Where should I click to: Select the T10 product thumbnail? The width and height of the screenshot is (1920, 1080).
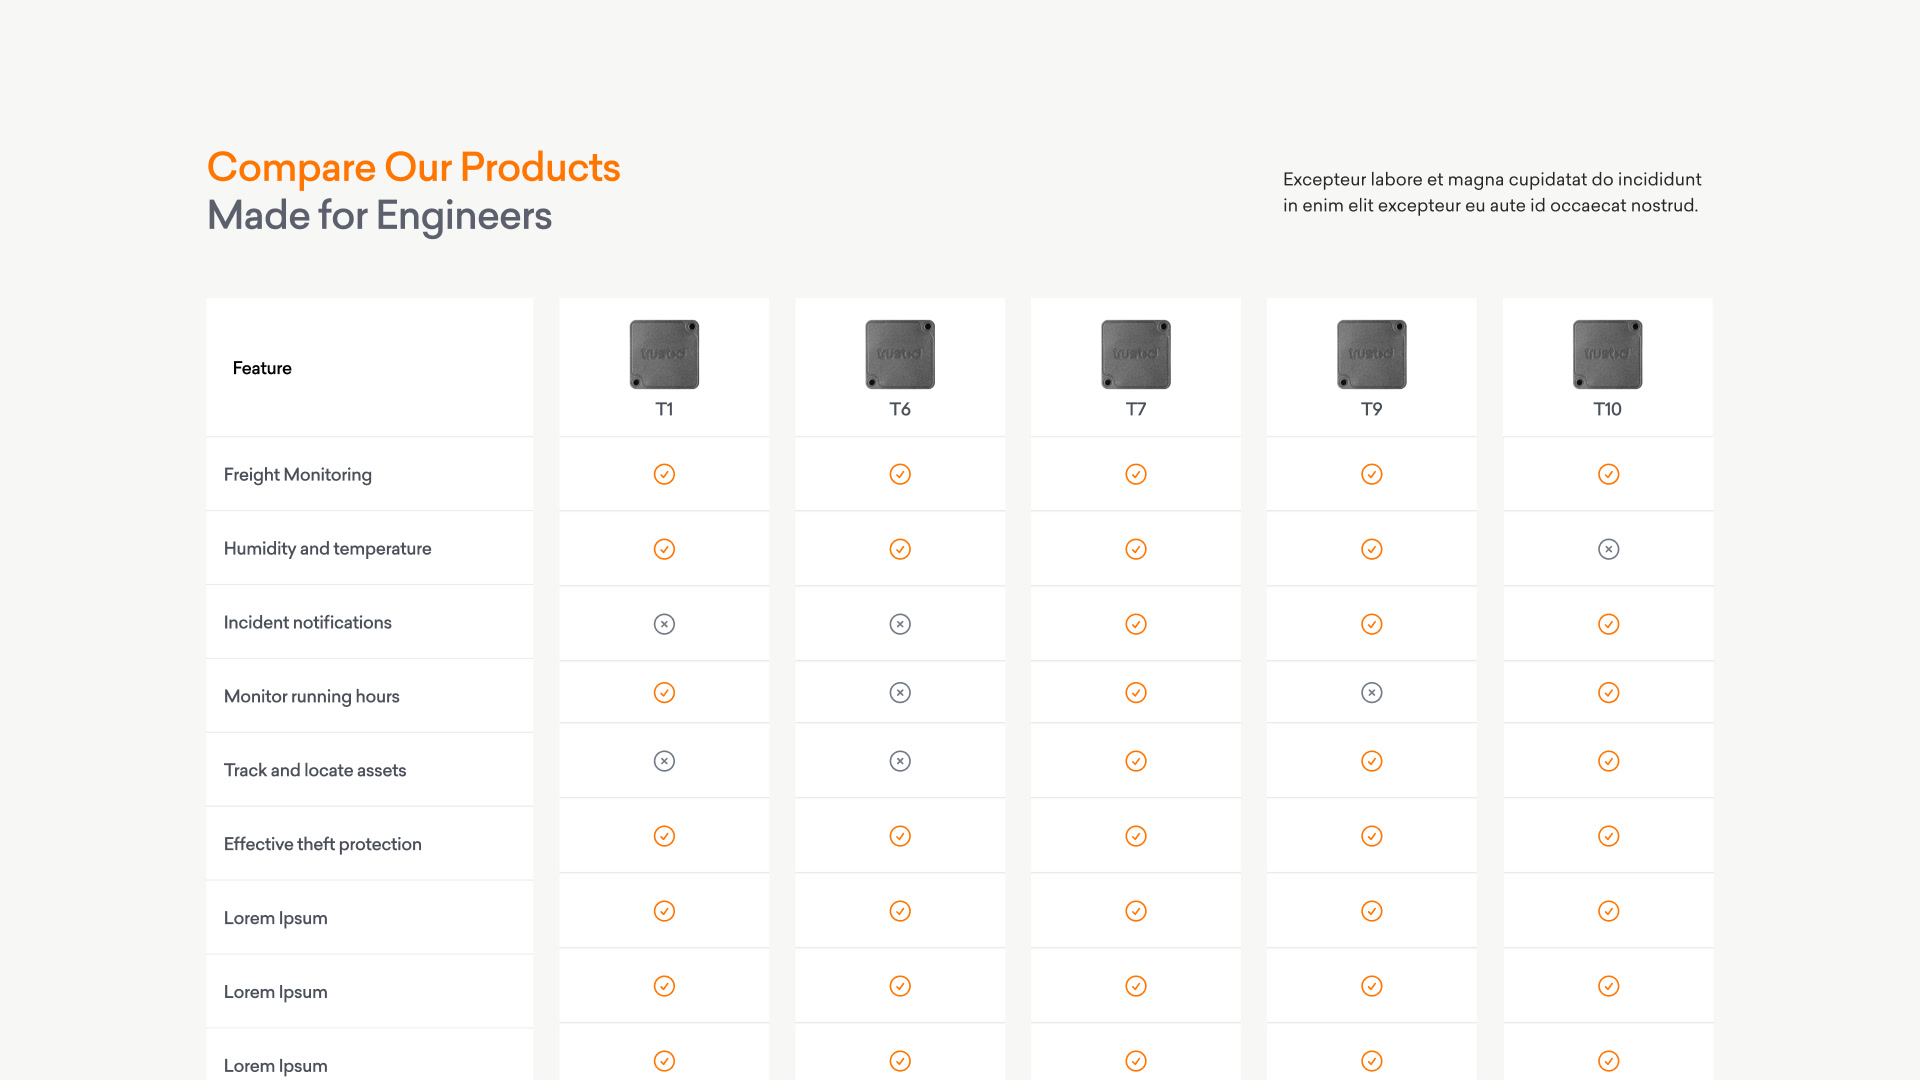pyautogui.click(x=1608, y=354)
